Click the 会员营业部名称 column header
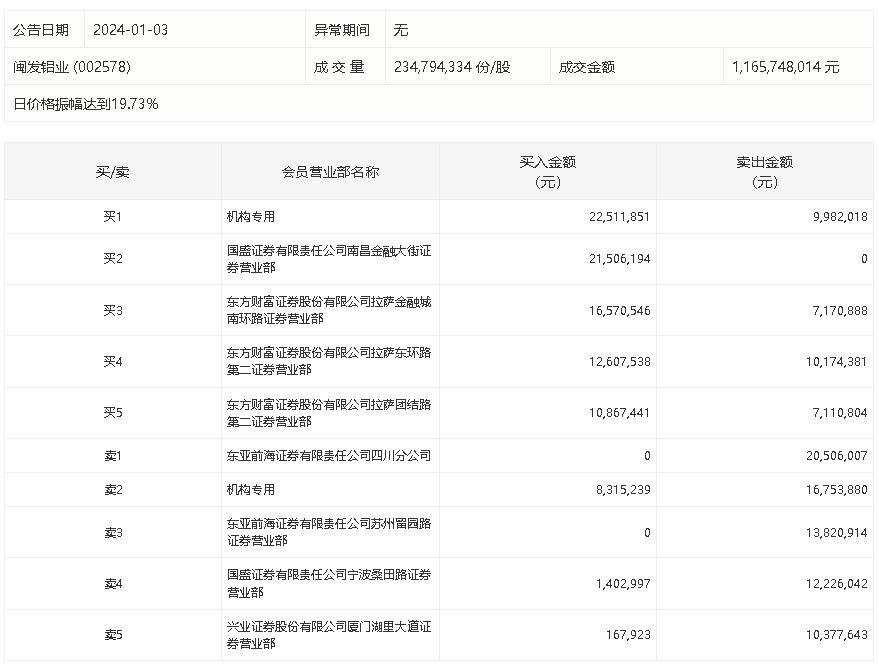This screenshot has width=879, height=667. coord(330,172)
